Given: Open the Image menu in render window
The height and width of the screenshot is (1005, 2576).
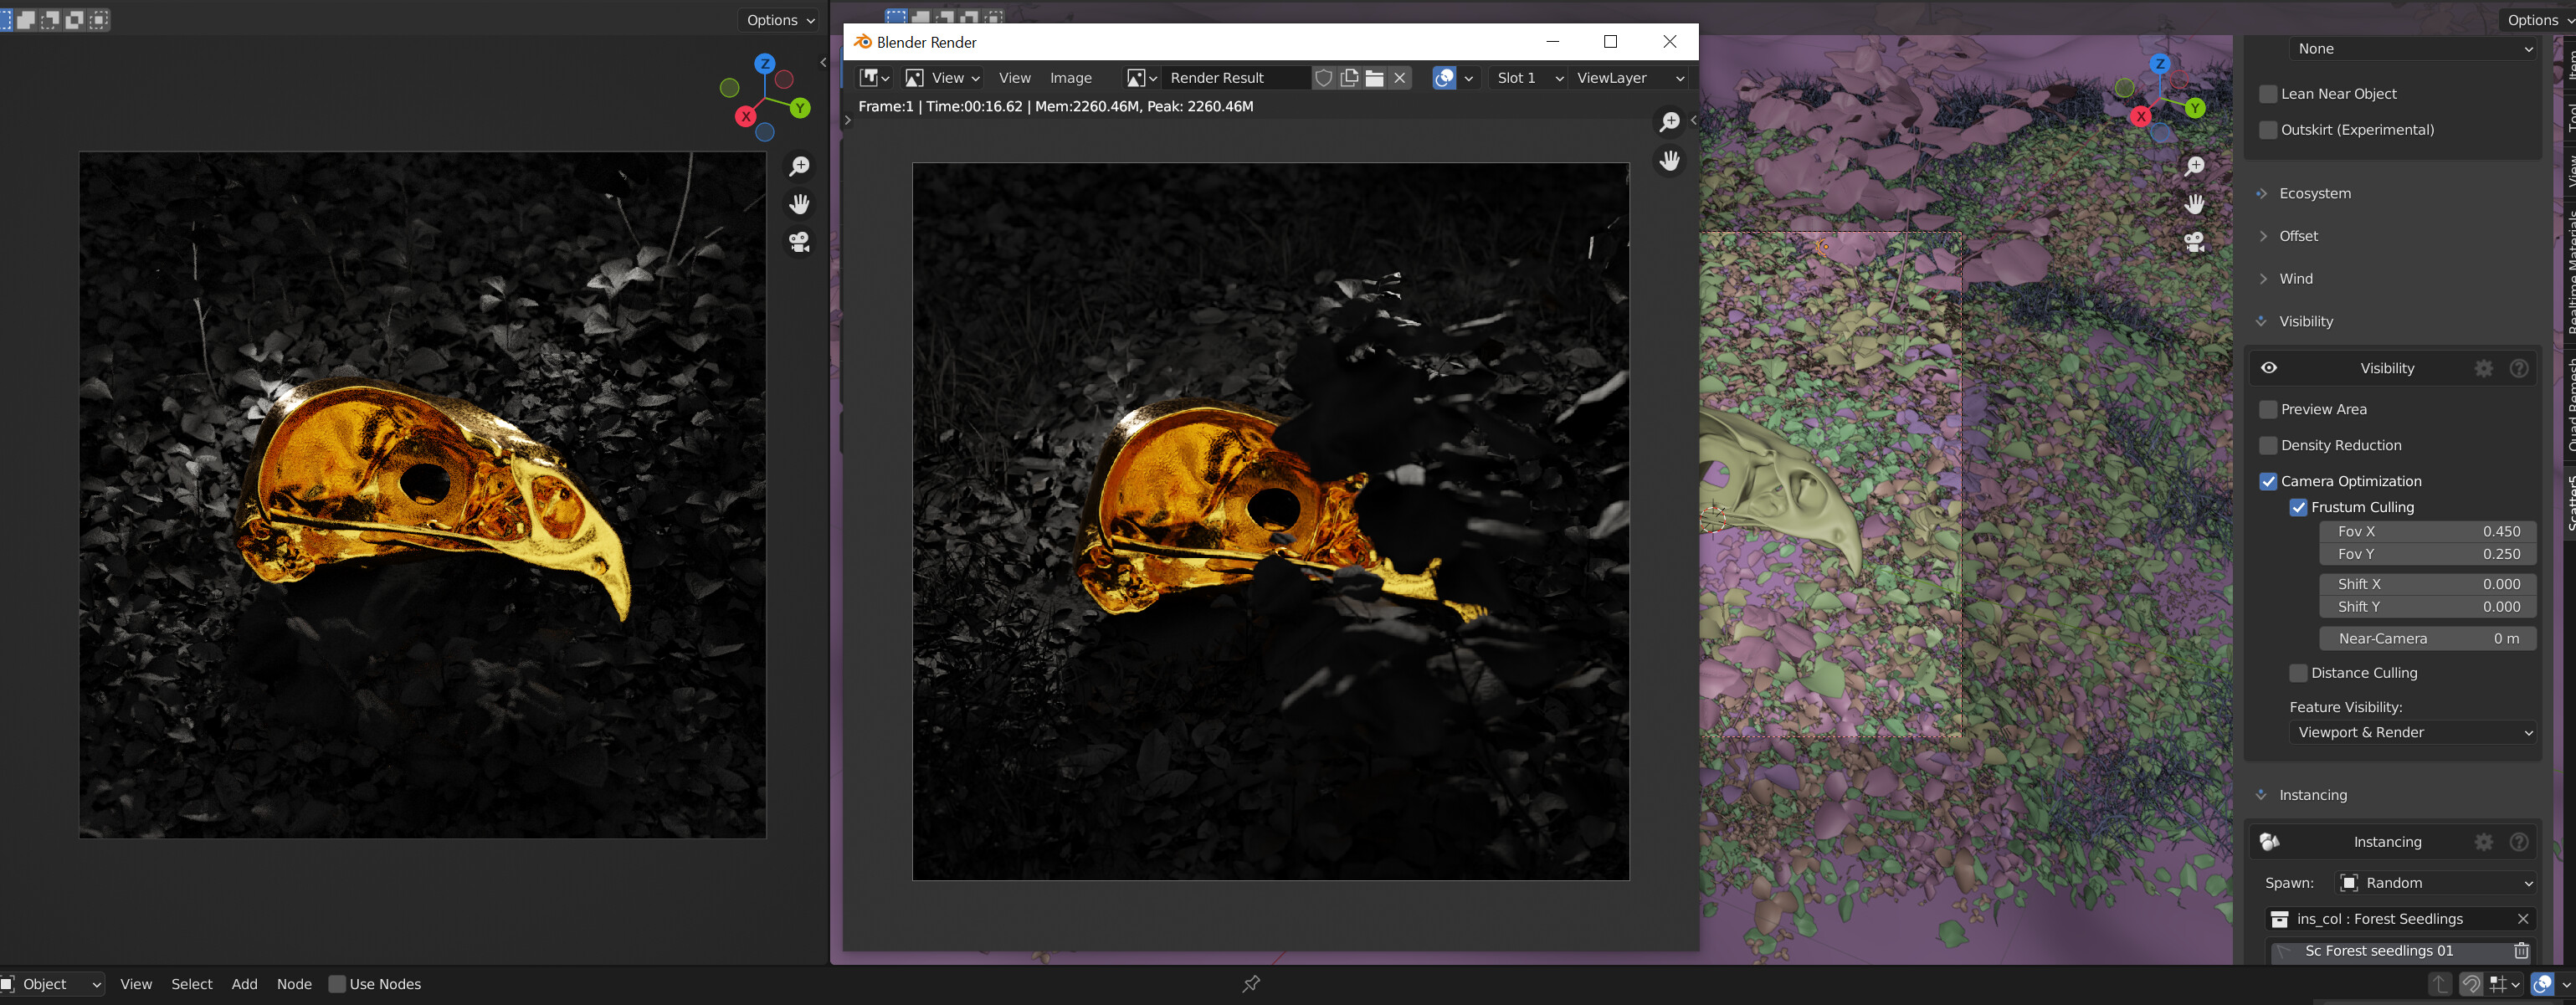Looking at the screenshot, I should tap(1070, 78).
